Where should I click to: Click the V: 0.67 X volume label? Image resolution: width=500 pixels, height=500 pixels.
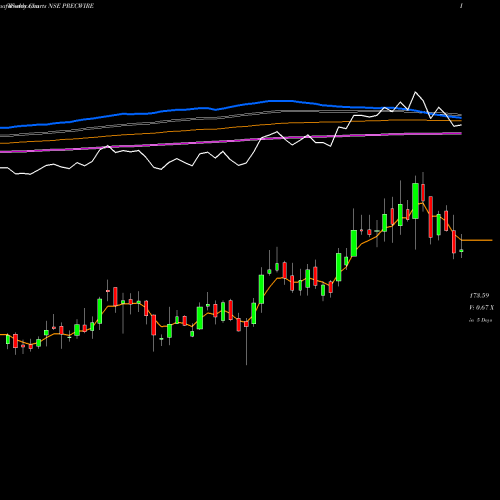pyautogui.click(x=481, y=308)
